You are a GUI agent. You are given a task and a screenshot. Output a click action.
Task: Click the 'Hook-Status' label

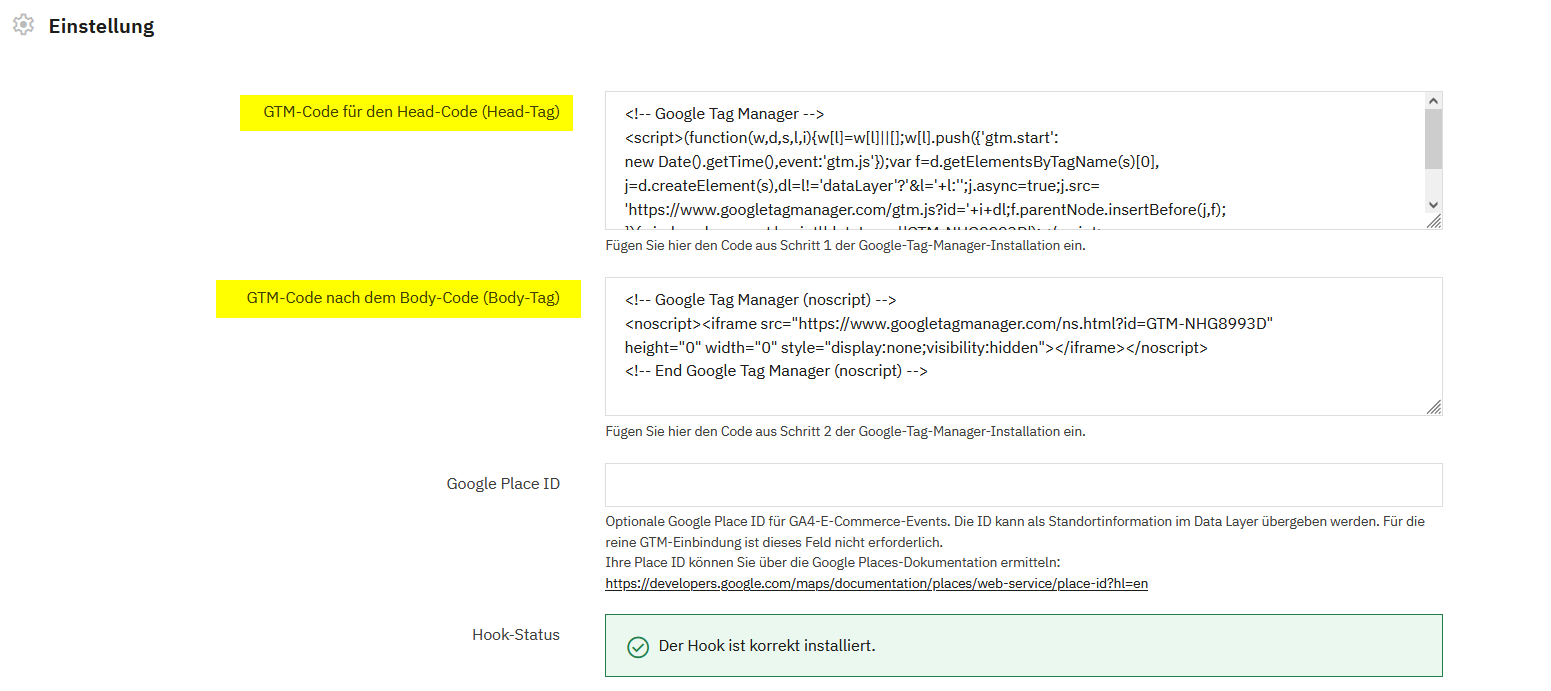[x=516, y=635]
